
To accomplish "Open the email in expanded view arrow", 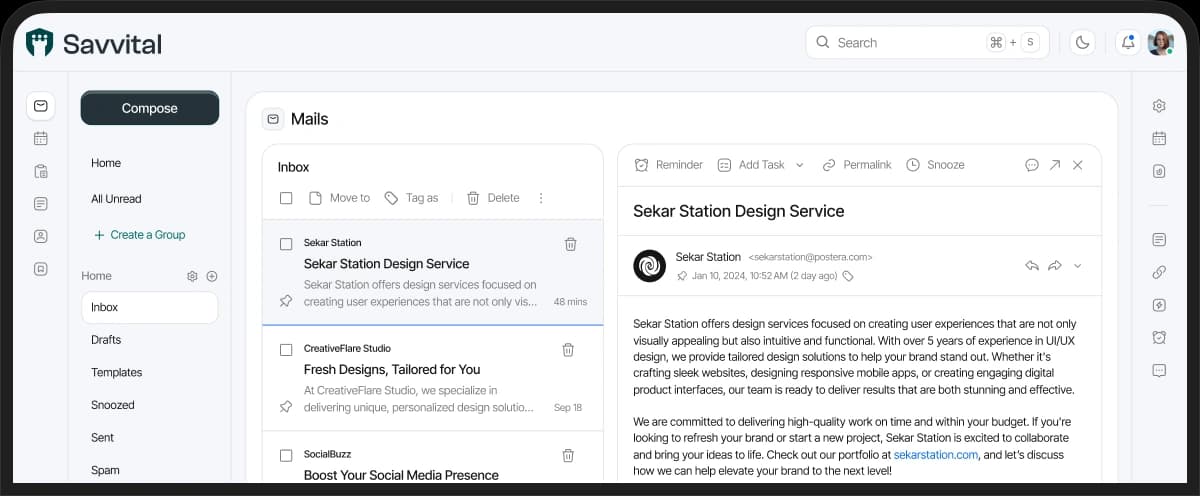I will [1055, 165].
